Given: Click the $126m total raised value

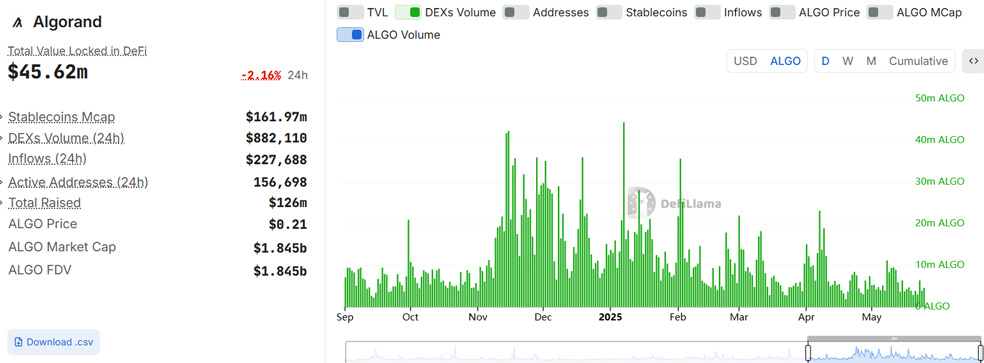Looking at the screenshot, I should point(288,203).
